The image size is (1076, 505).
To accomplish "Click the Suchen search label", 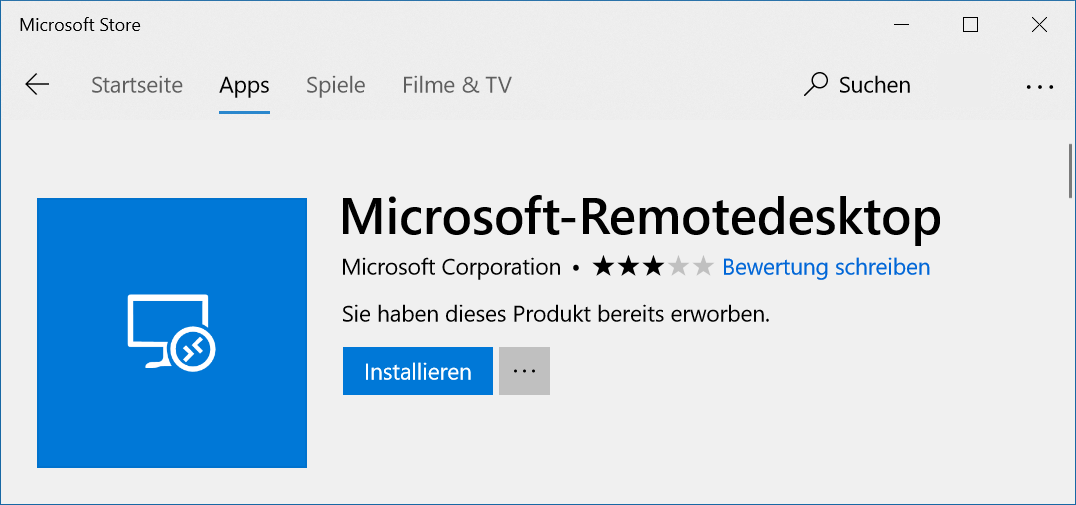I will coord(875,85).
